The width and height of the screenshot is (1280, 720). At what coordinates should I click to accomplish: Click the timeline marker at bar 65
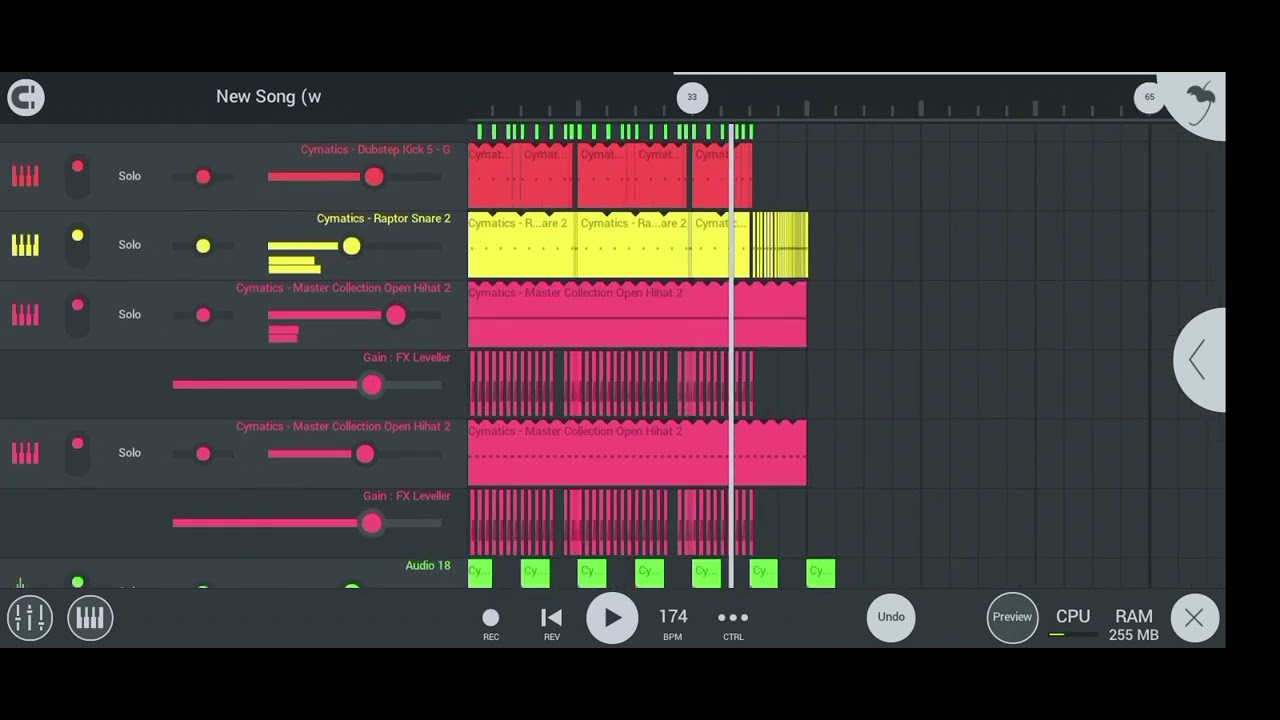tap(1149, 97)
